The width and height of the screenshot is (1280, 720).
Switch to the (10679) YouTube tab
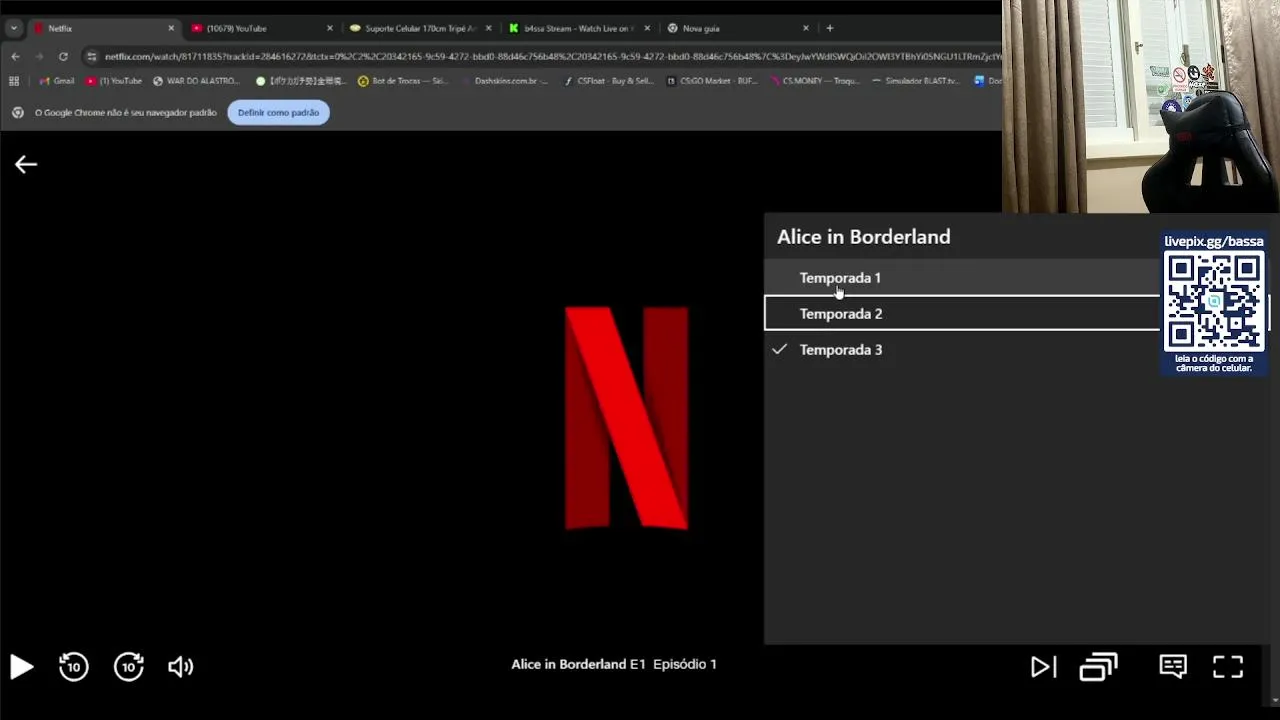click(x=263, y=28)
